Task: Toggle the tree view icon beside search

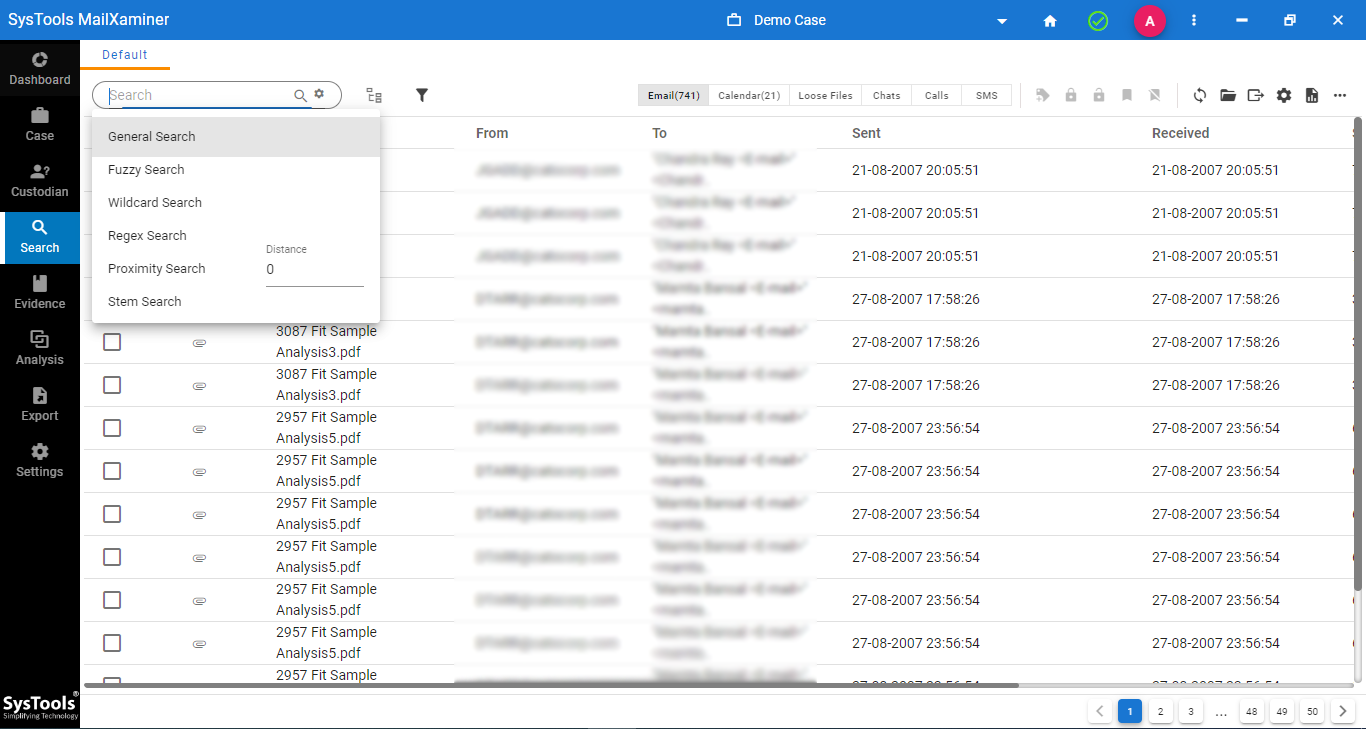Action: pyautogui.click(x=374, y=95)
